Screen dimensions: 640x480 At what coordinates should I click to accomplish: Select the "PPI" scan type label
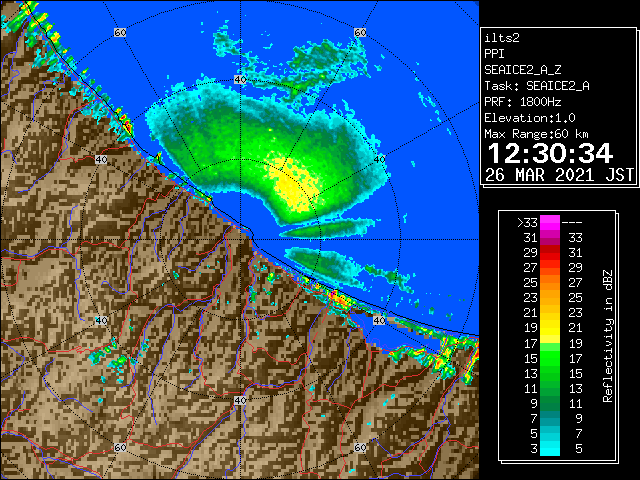(494, 54)
